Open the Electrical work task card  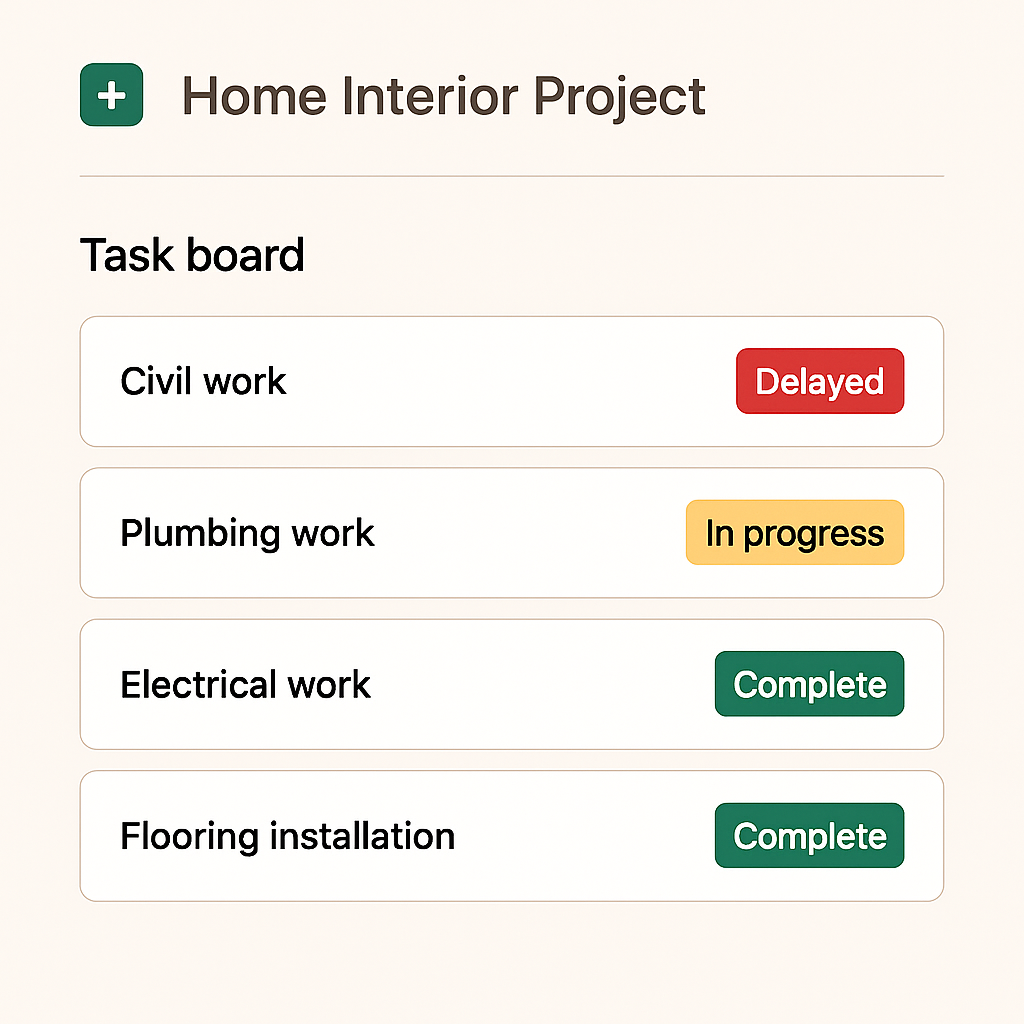[x=512, y=684]
